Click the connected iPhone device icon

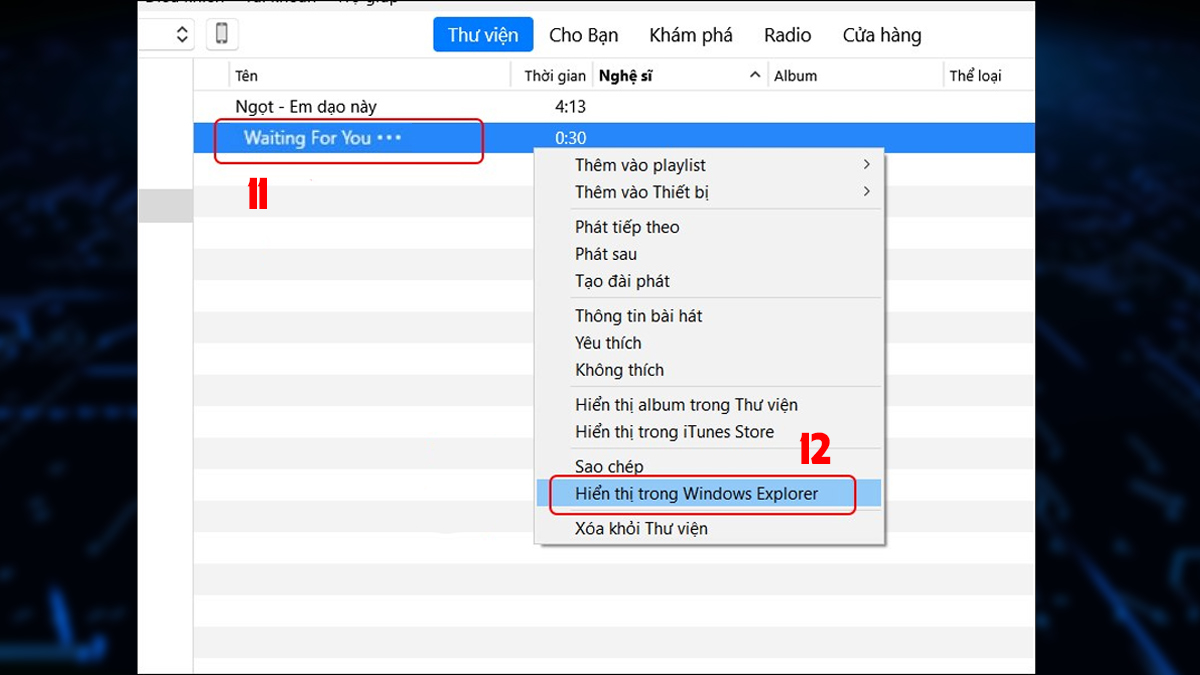click(x=221, y=33)
